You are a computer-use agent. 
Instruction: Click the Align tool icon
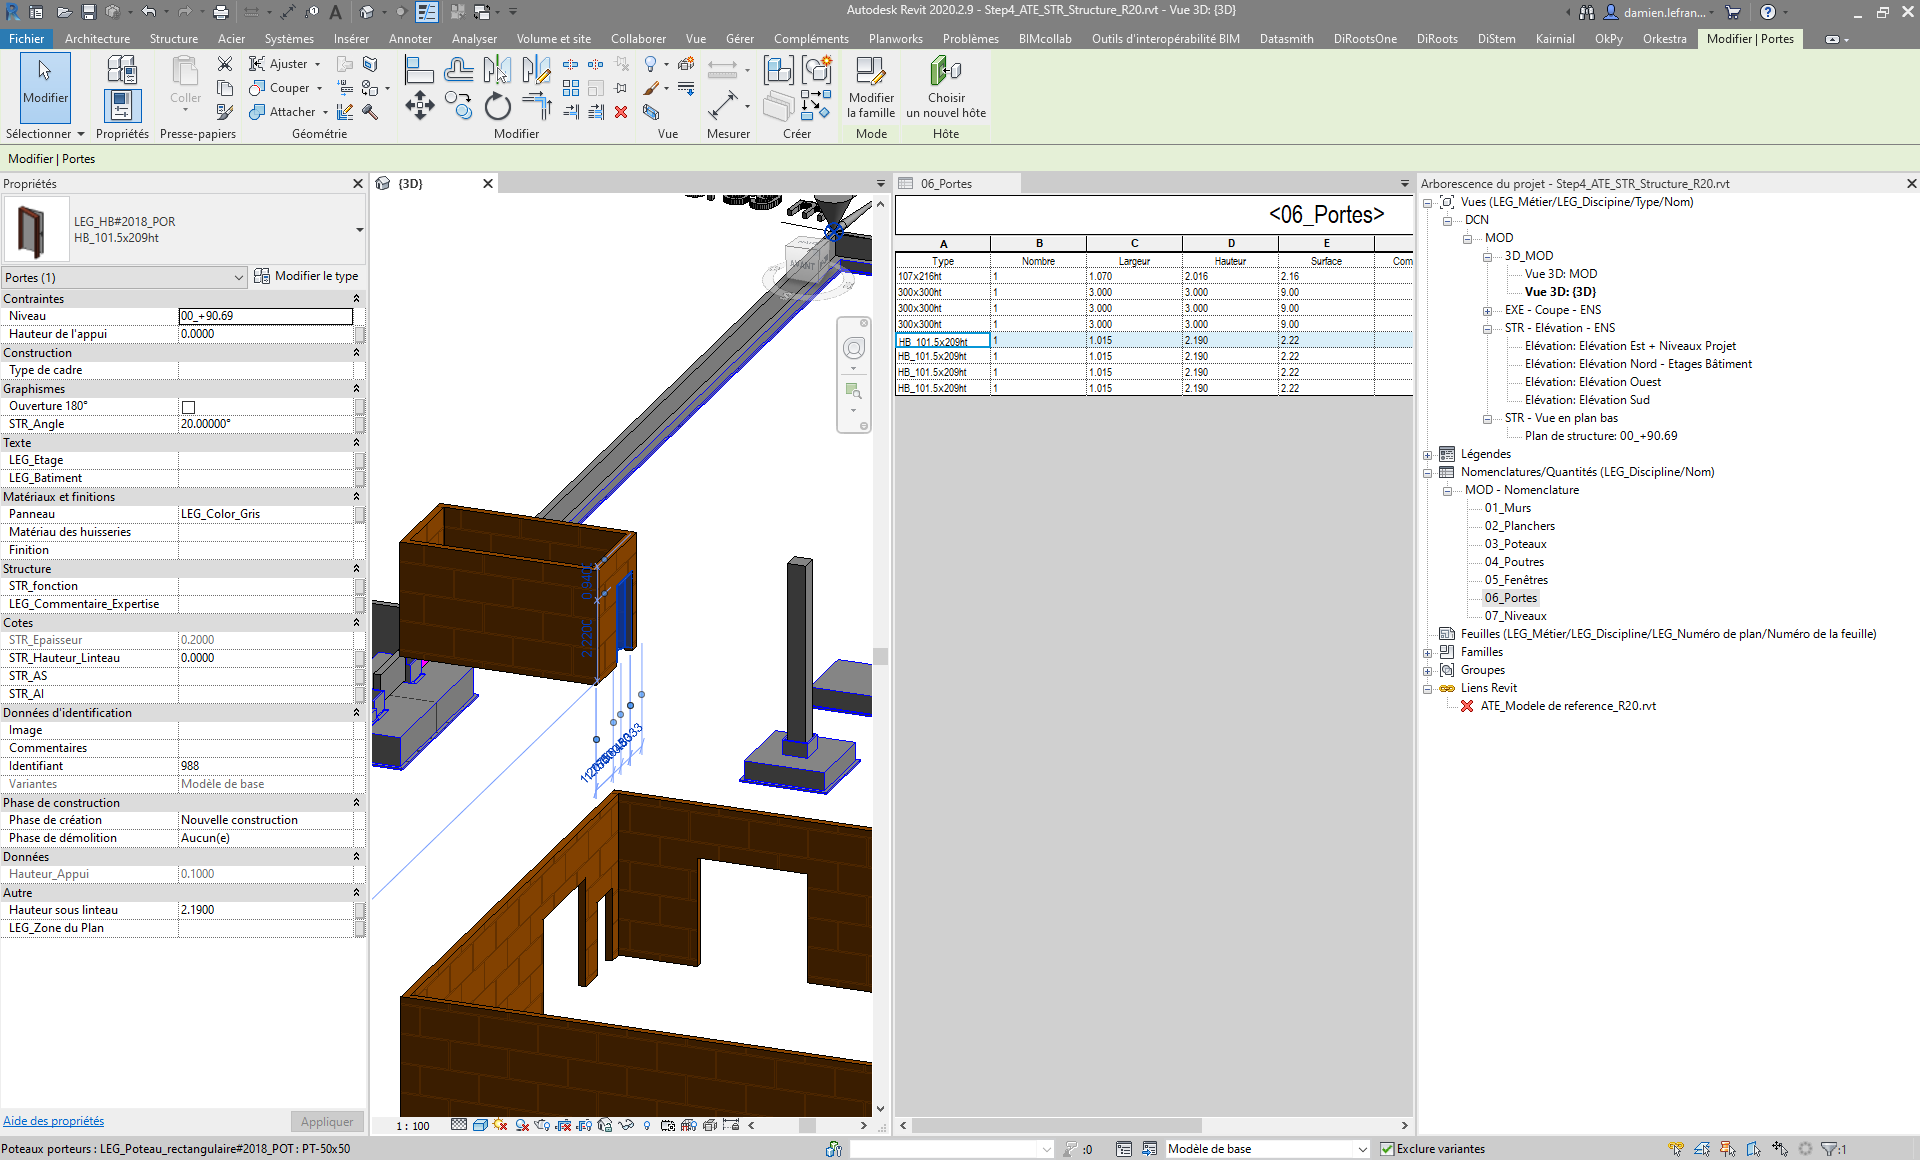(x=419, y=69)
